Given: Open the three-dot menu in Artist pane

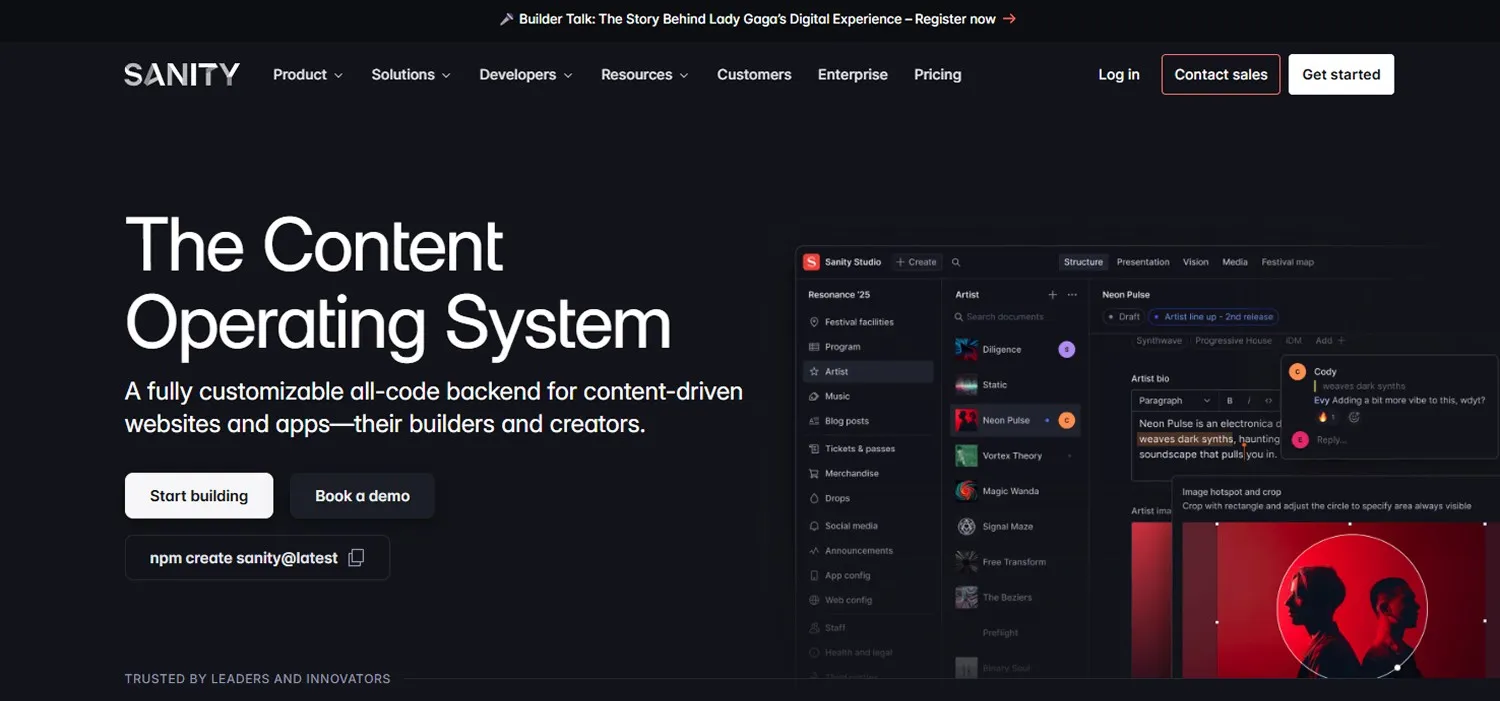Looking at the screenshot, I should (x=1073, y=295).
